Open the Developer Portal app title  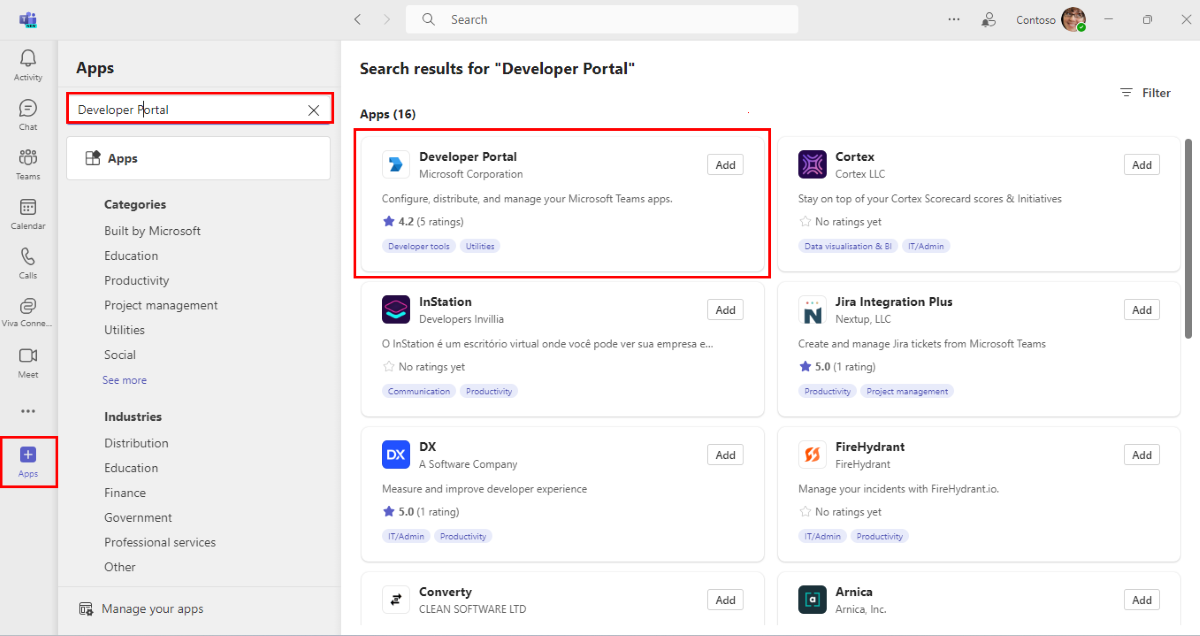[x=468, y=157]
